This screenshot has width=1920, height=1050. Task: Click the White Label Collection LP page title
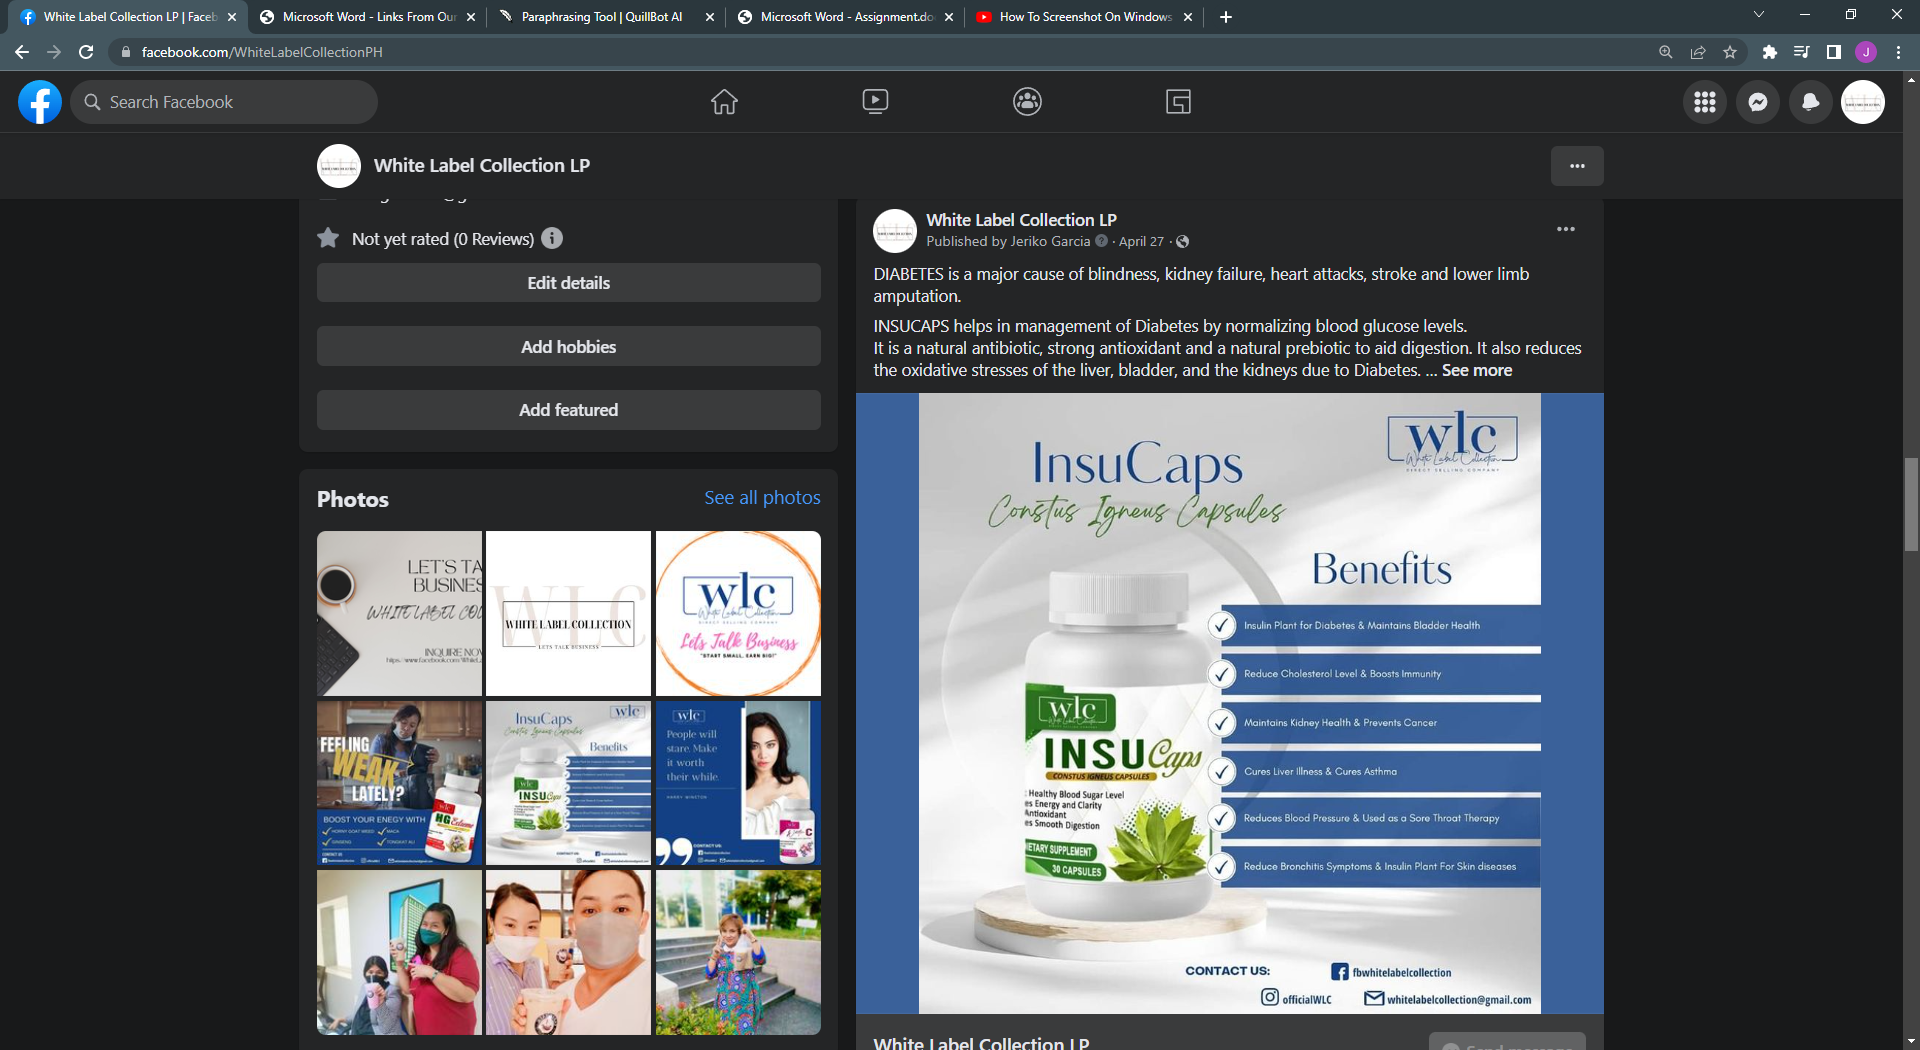click(482, 166)
